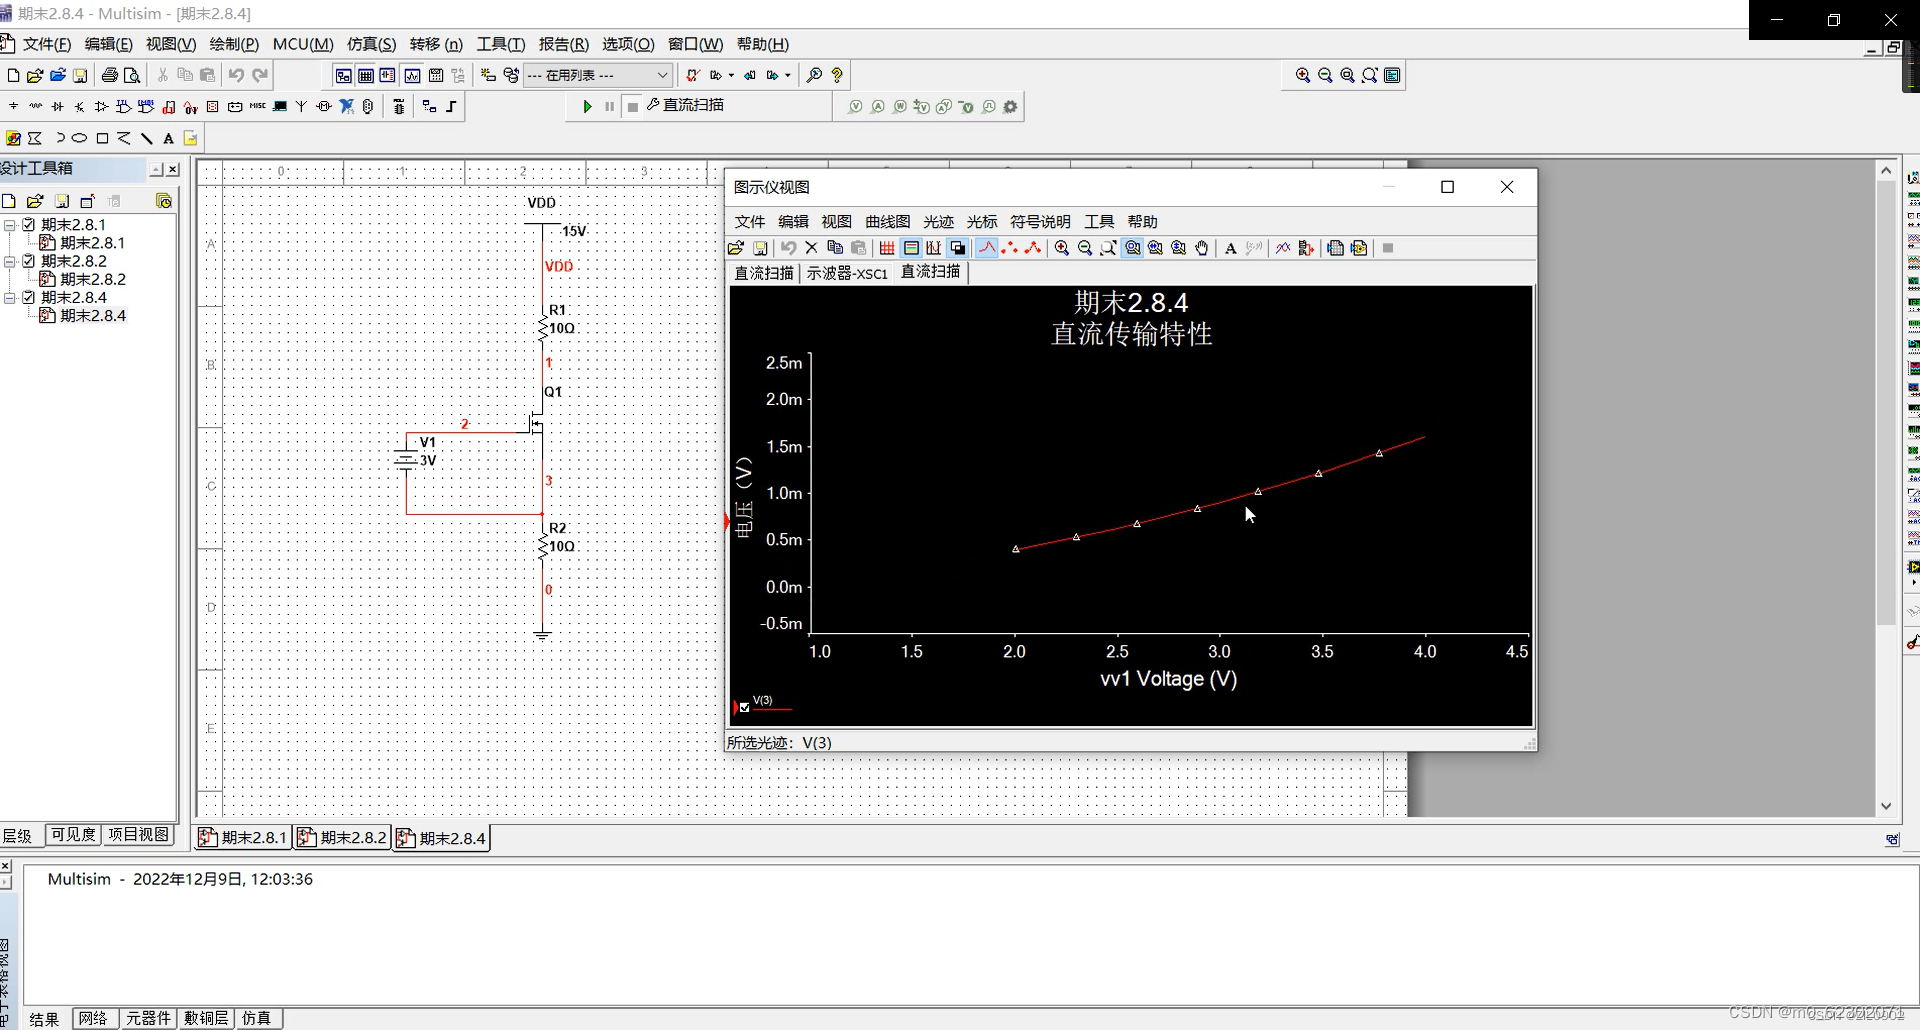Stop the simulation using the stop square
1920x1030 pixels.
(x=632, y=107)
